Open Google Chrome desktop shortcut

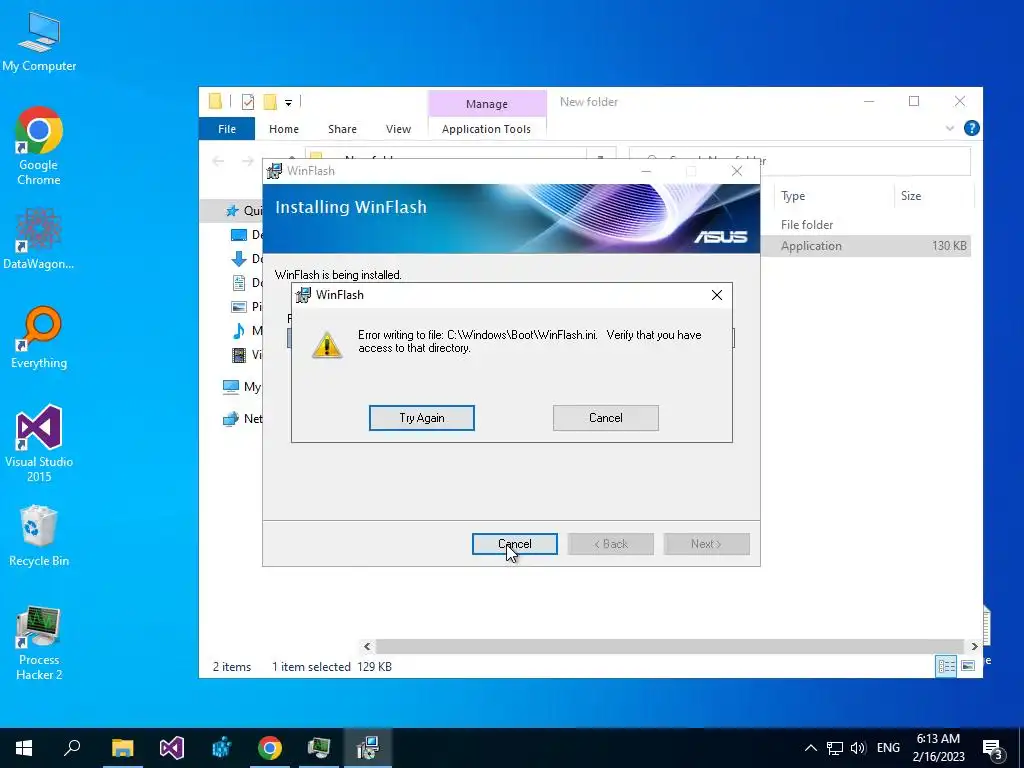coord(39,146)
